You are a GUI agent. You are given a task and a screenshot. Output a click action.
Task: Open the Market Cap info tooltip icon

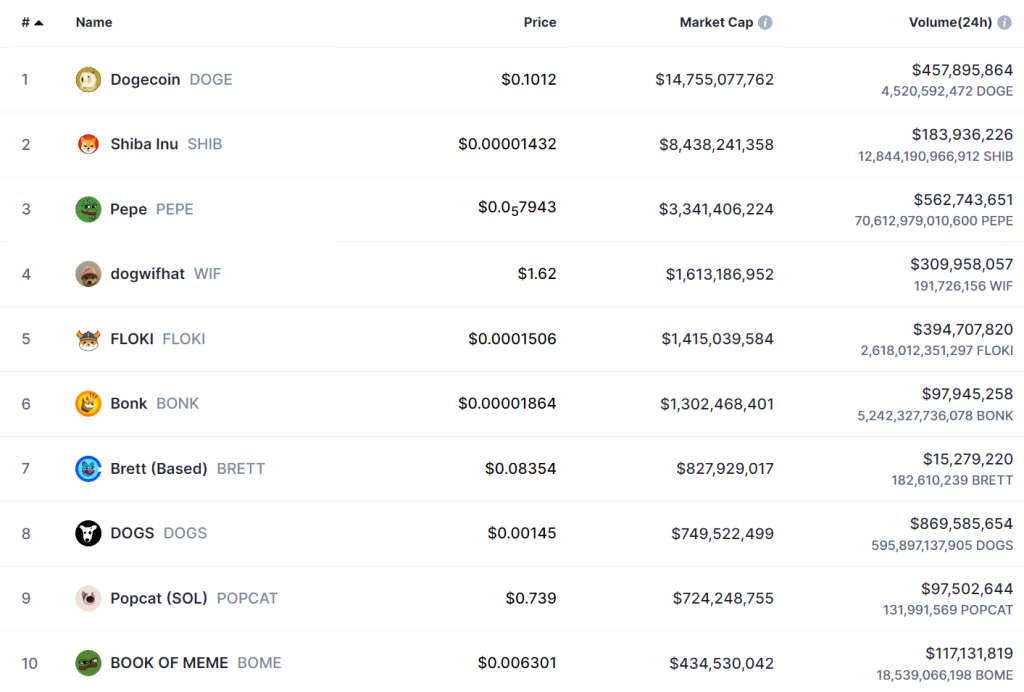(x=765, y=22)
